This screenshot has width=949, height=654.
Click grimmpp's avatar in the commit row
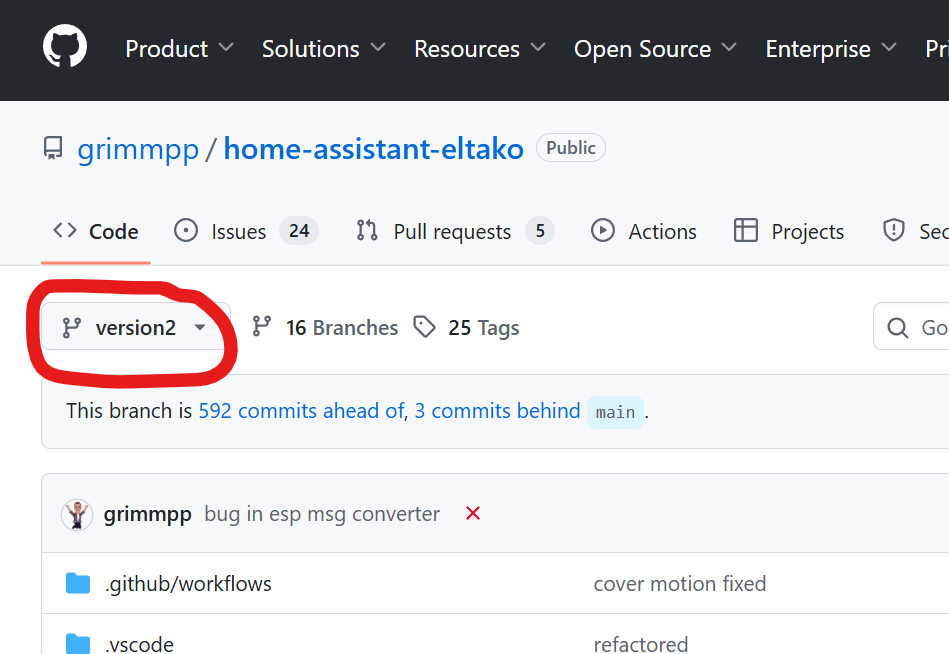coord(77,514)
